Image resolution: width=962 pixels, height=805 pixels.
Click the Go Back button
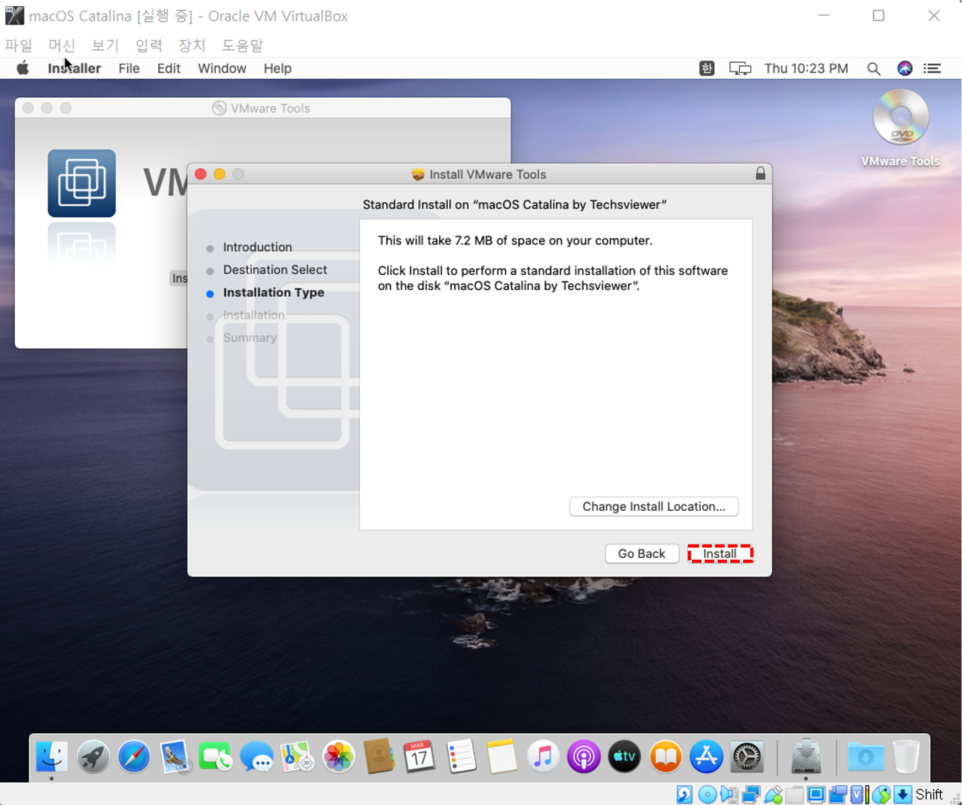641,553
